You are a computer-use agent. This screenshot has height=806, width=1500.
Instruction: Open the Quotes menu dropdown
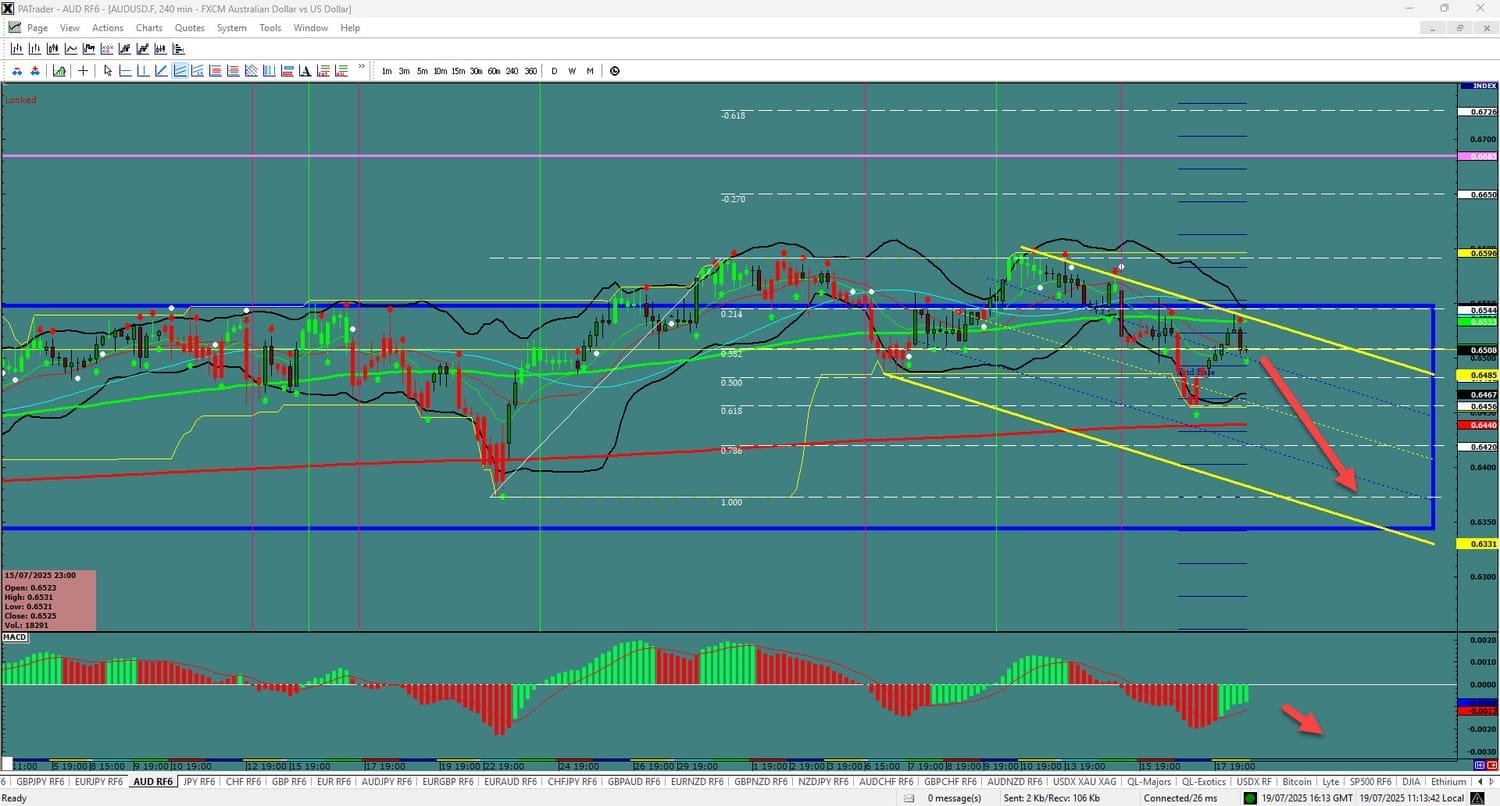pos(190,28)
